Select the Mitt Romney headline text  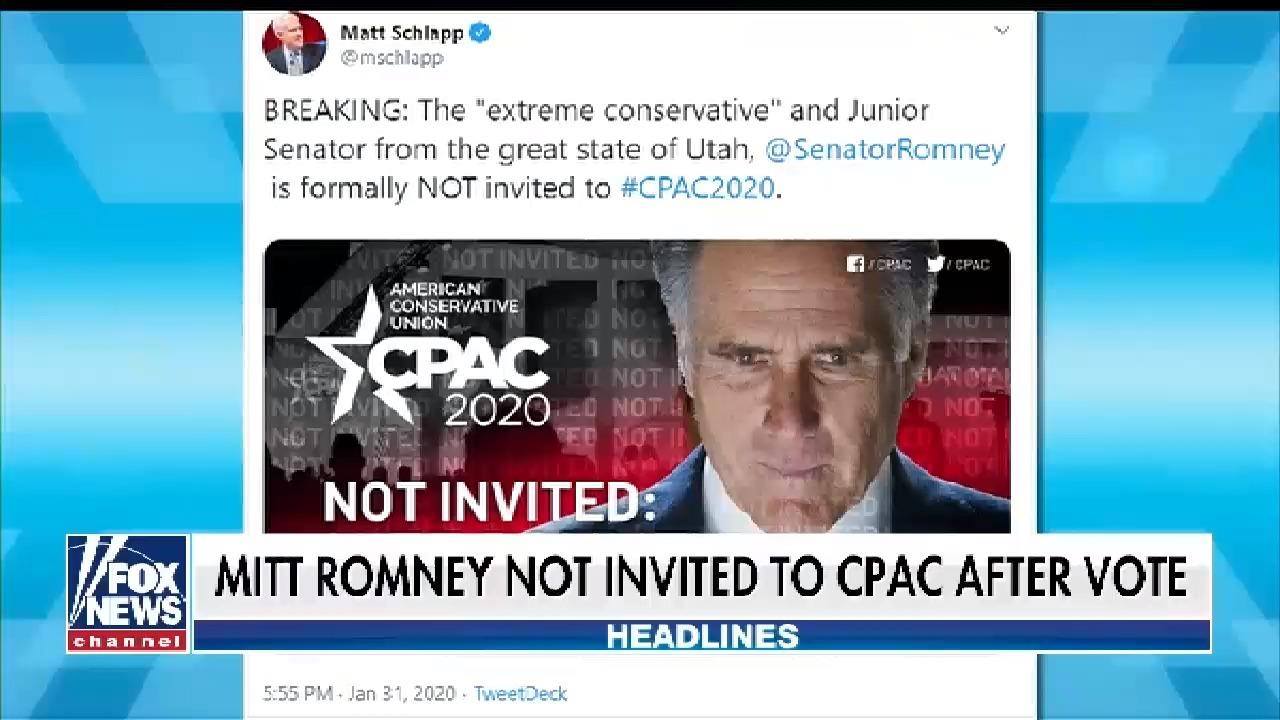(700, 577)
